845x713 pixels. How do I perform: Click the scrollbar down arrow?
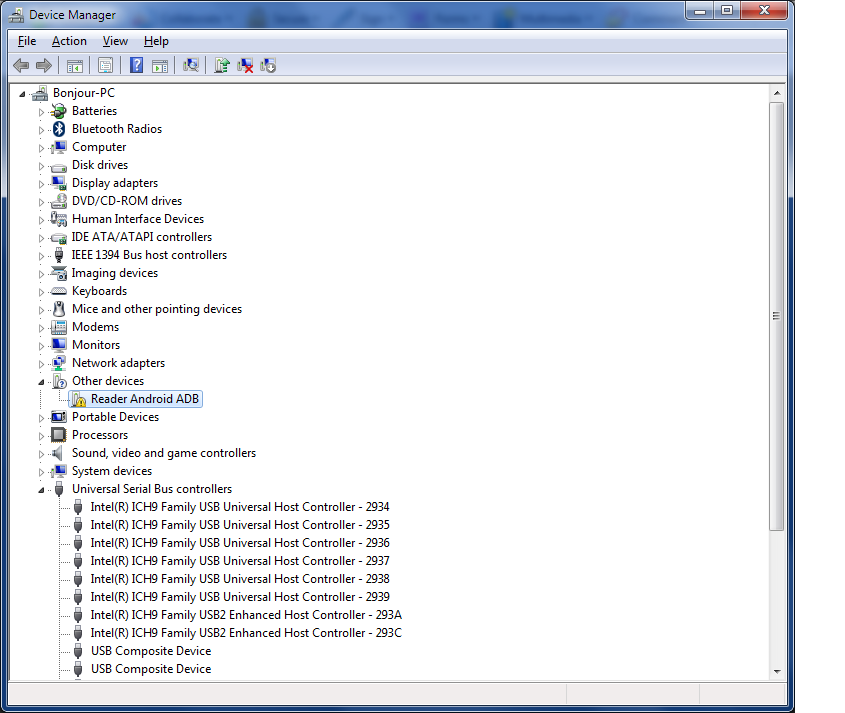pyautogui.click(x=777, y=672)
